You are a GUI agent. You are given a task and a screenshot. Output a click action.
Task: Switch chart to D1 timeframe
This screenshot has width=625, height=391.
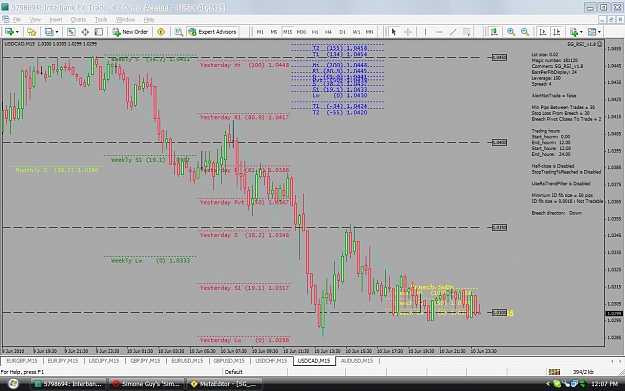[342, 32]
